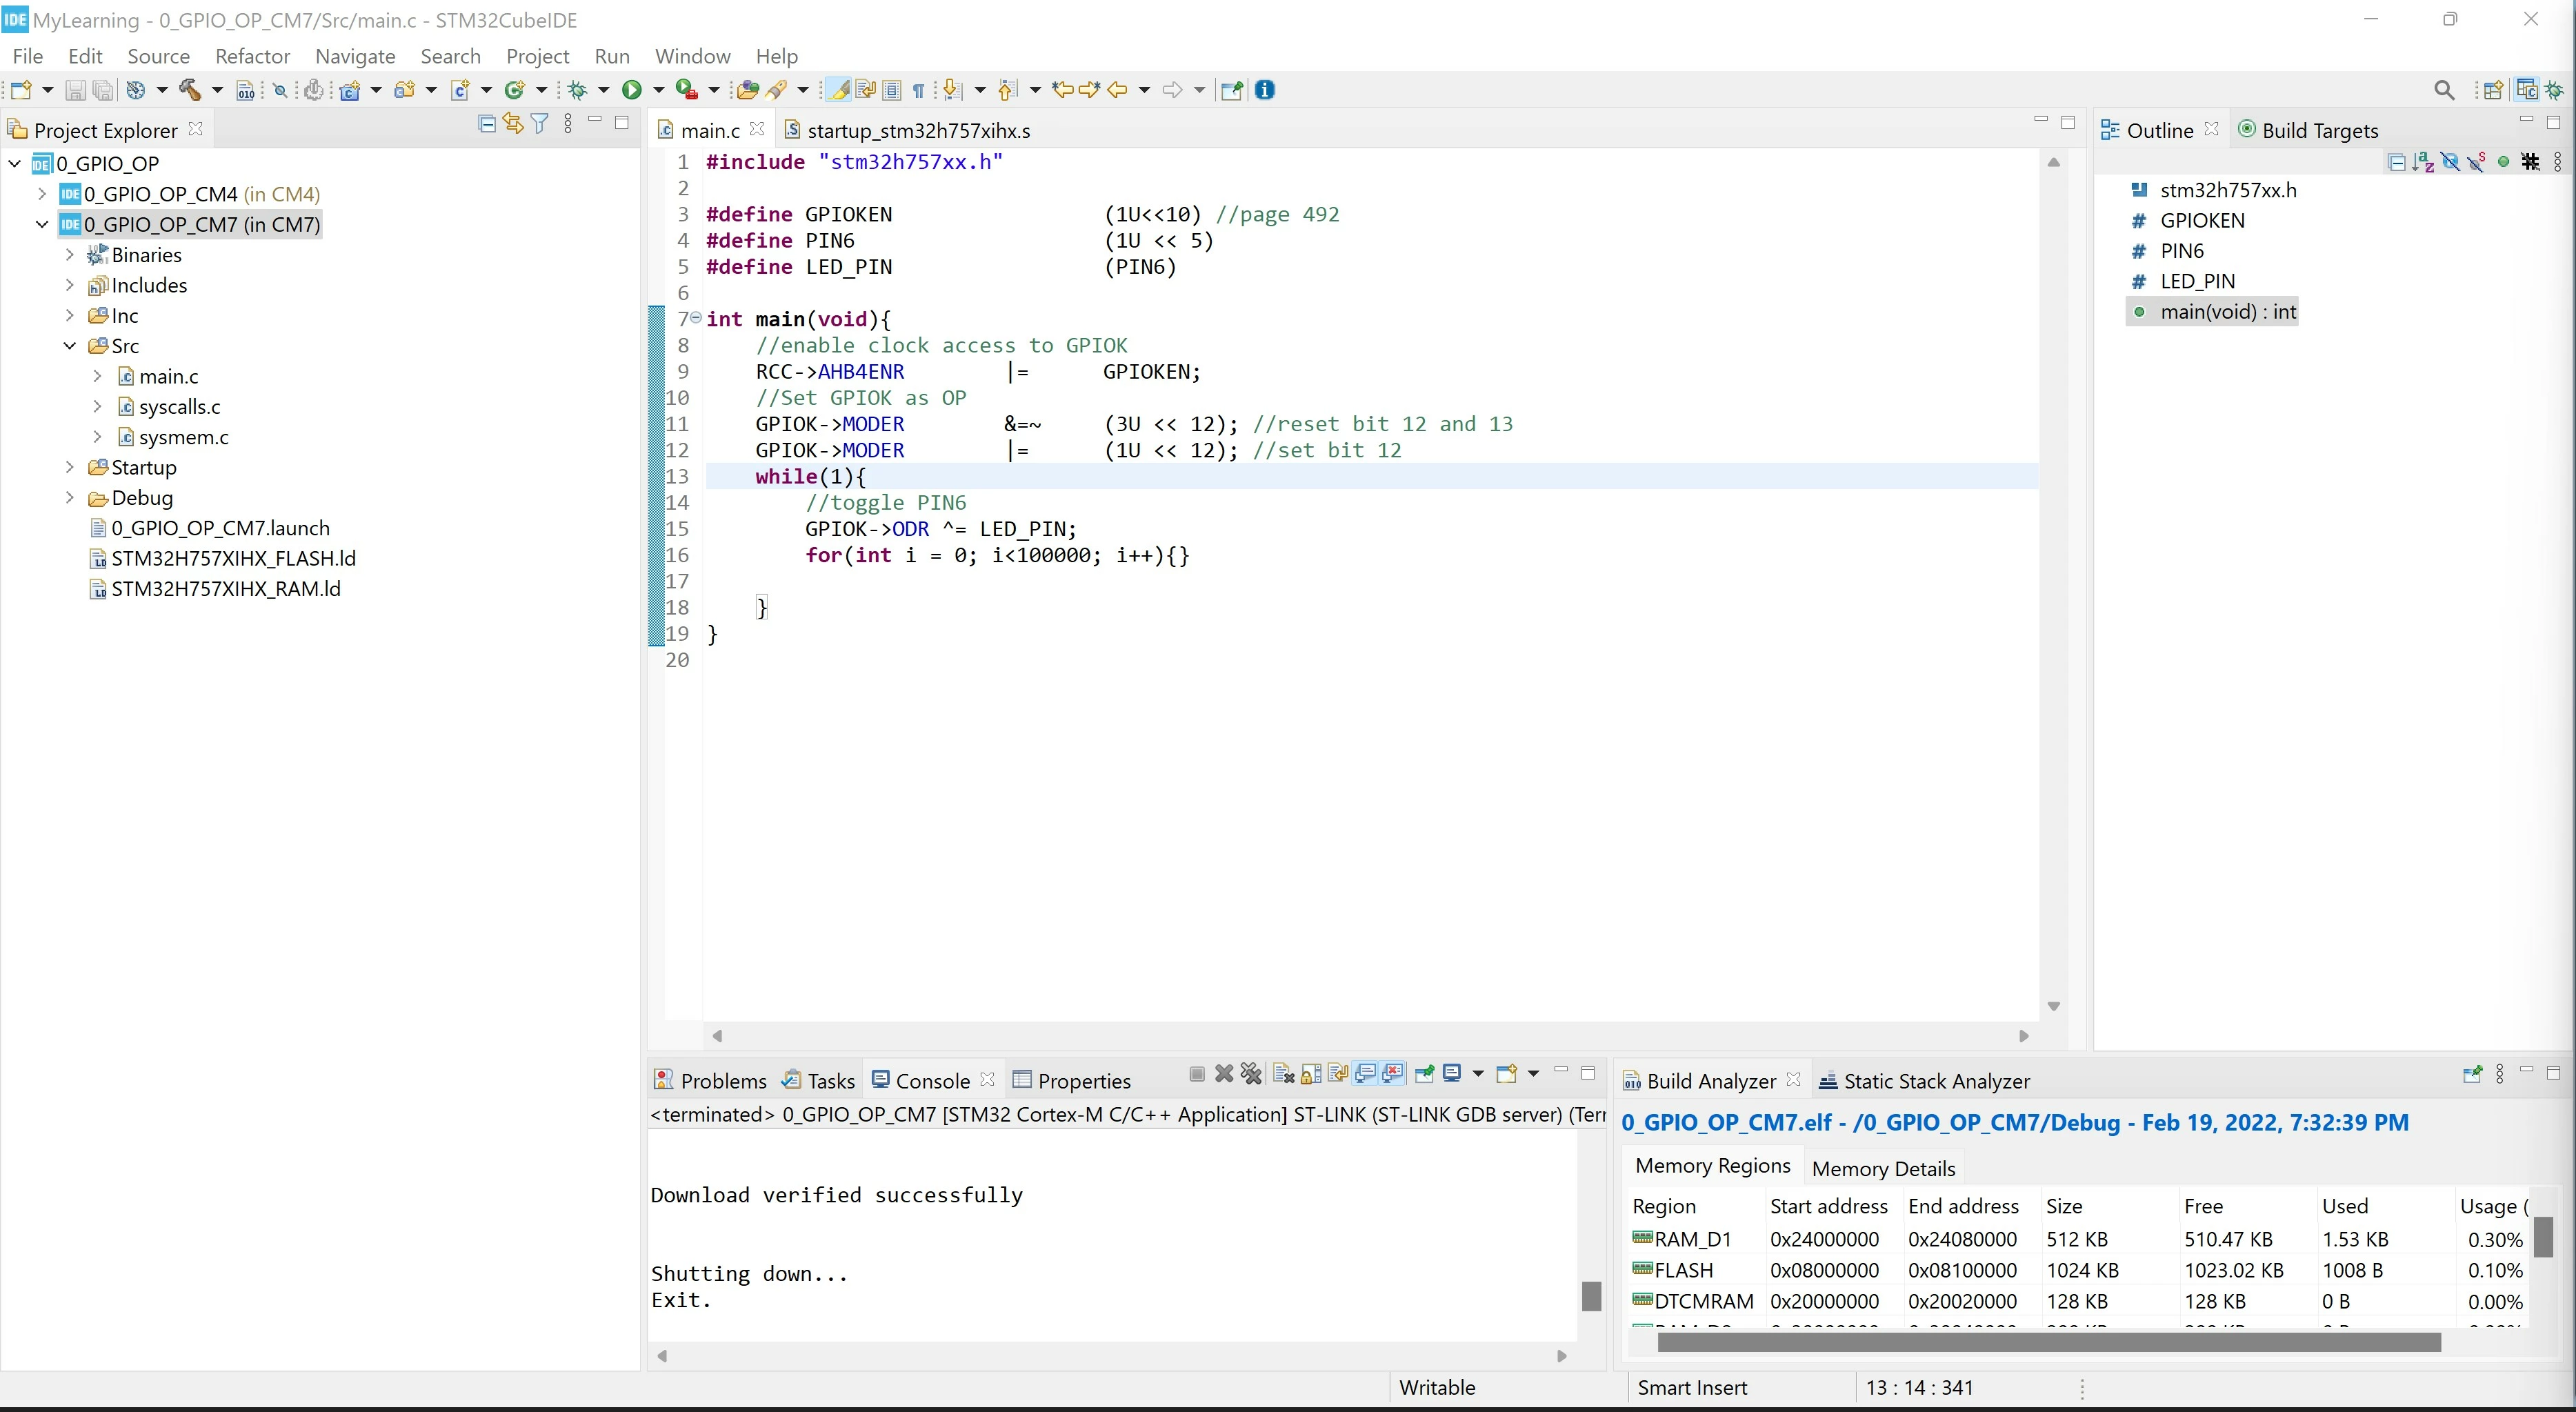This screenshot has height=1412, width=2576.
Task: Click the Open Type folder icon
Action: pyautogui.click(x=747, y=90)
